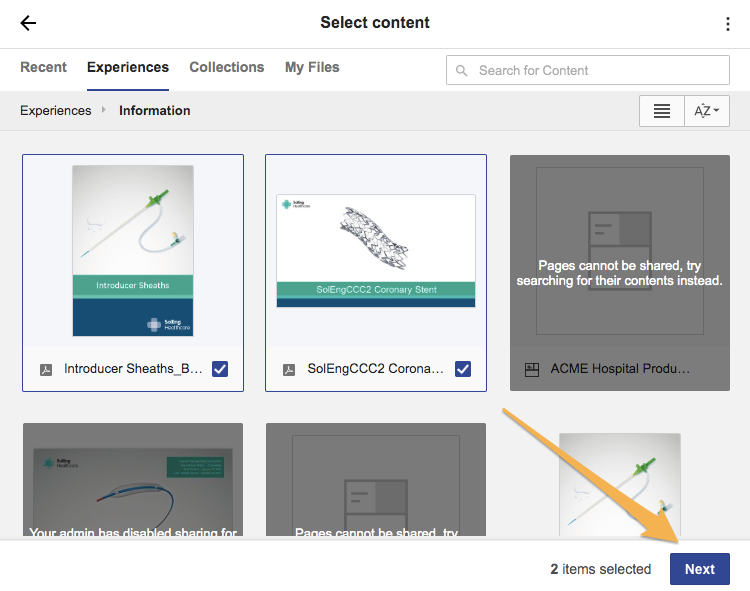The height and width of the screenshot is (591, 750).
Task: Open the My Files tab
Action: [312, 67]
